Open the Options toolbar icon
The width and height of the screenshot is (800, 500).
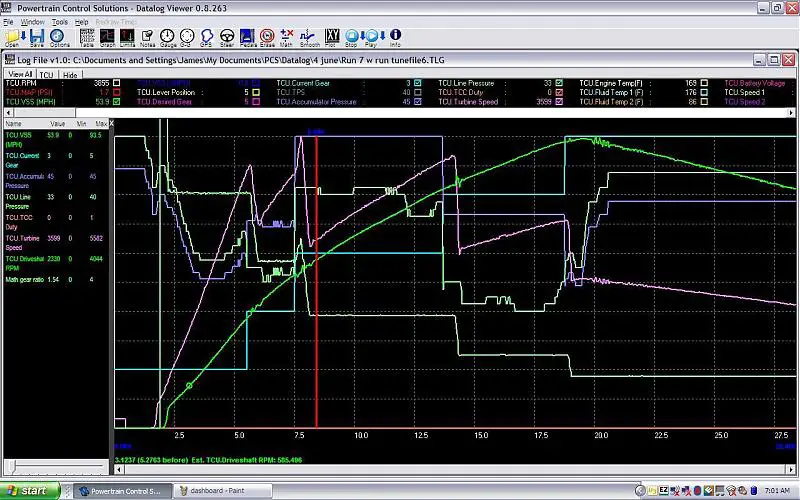(58, 37)
